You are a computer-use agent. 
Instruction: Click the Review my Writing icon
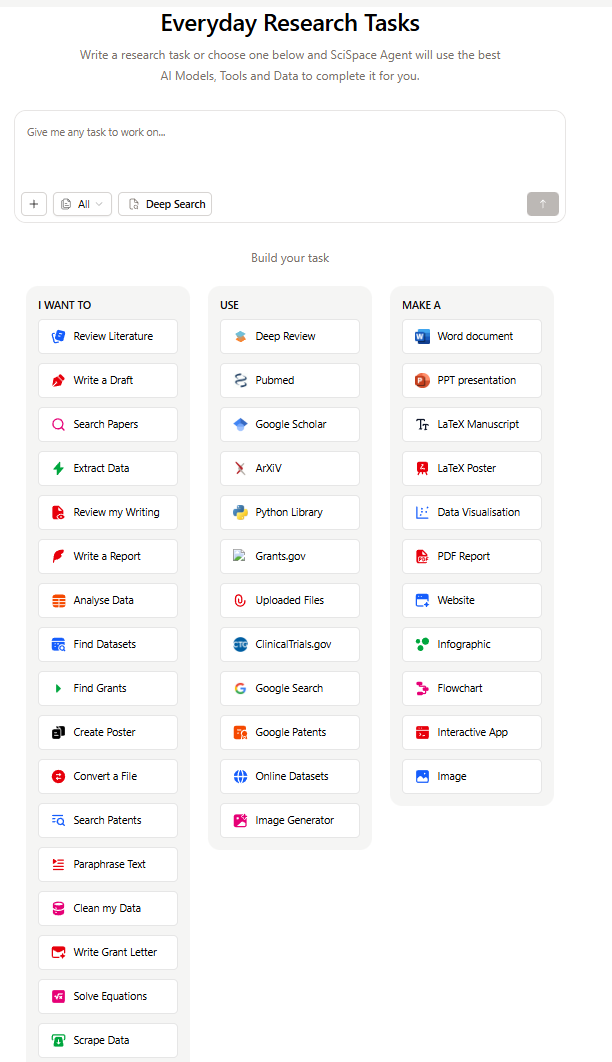pyautogui.click(x=59, y=513)
